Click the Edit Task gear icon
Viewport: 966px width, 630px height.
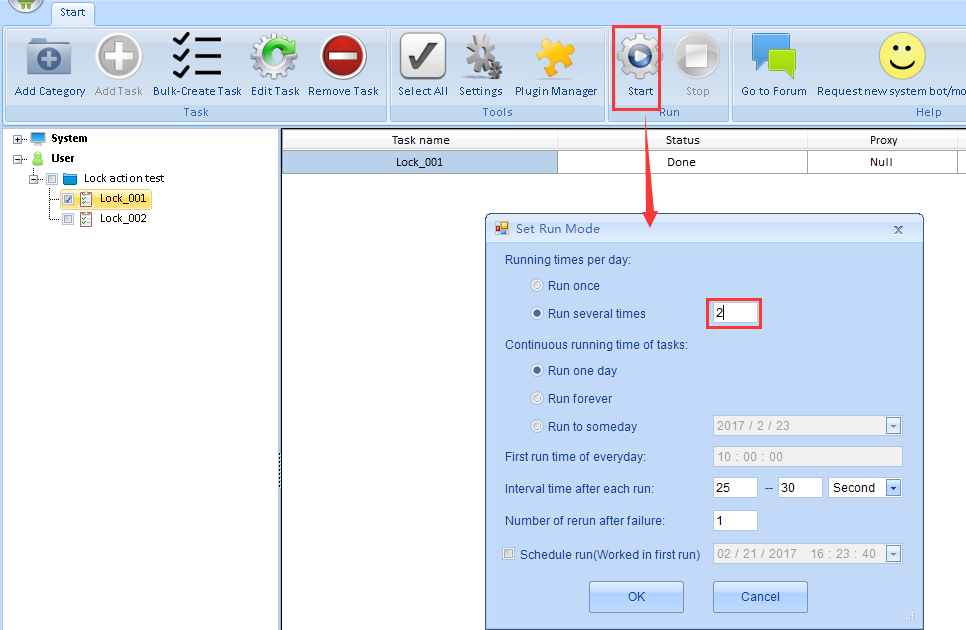click(x=274, y=57)
